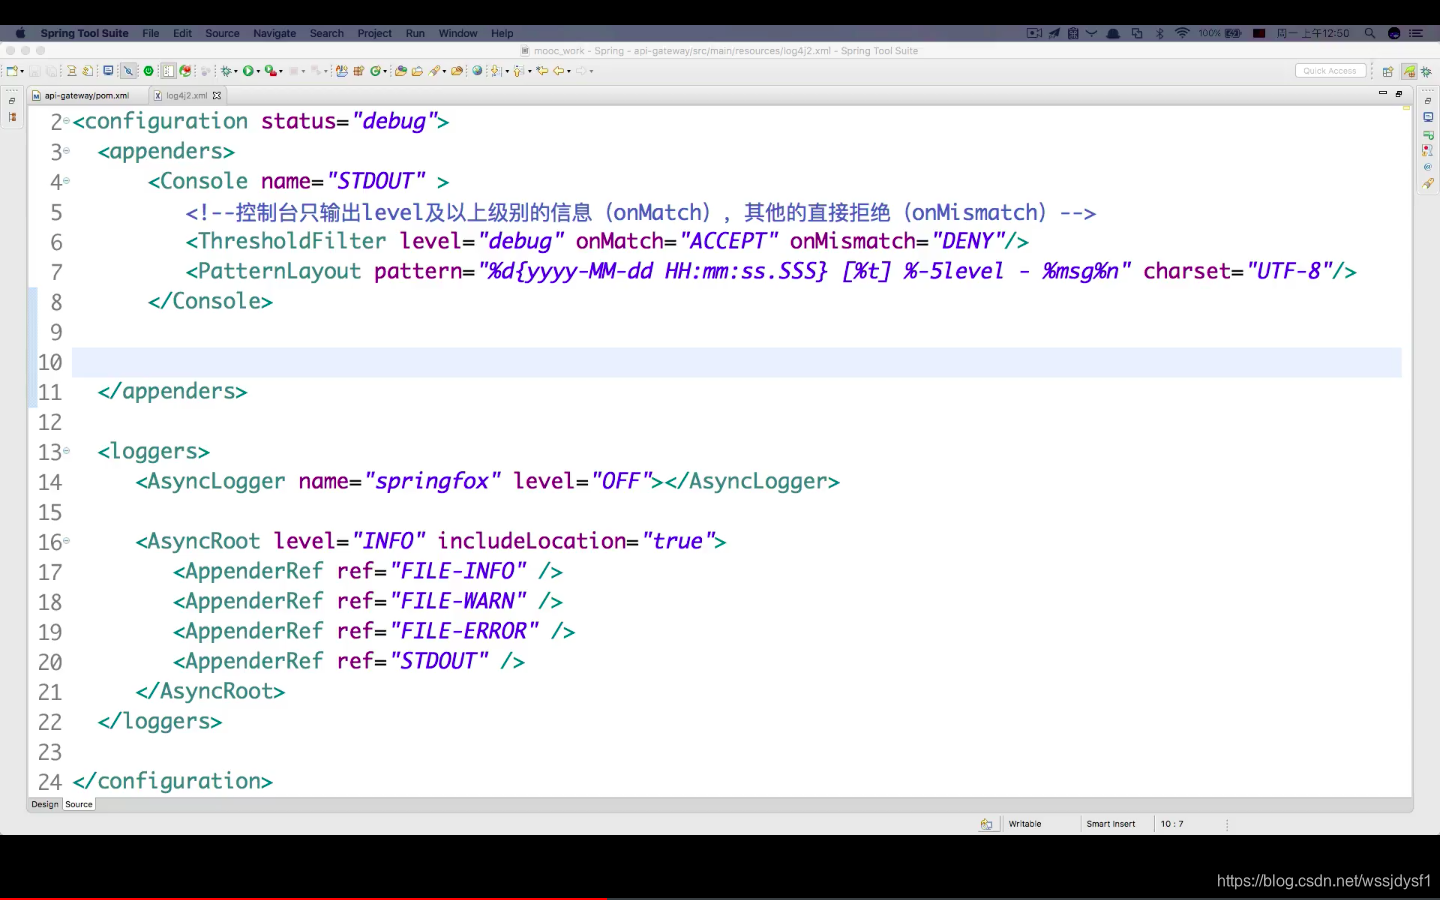
Task: Open the Help menu
Action: [x=502, y=33]
